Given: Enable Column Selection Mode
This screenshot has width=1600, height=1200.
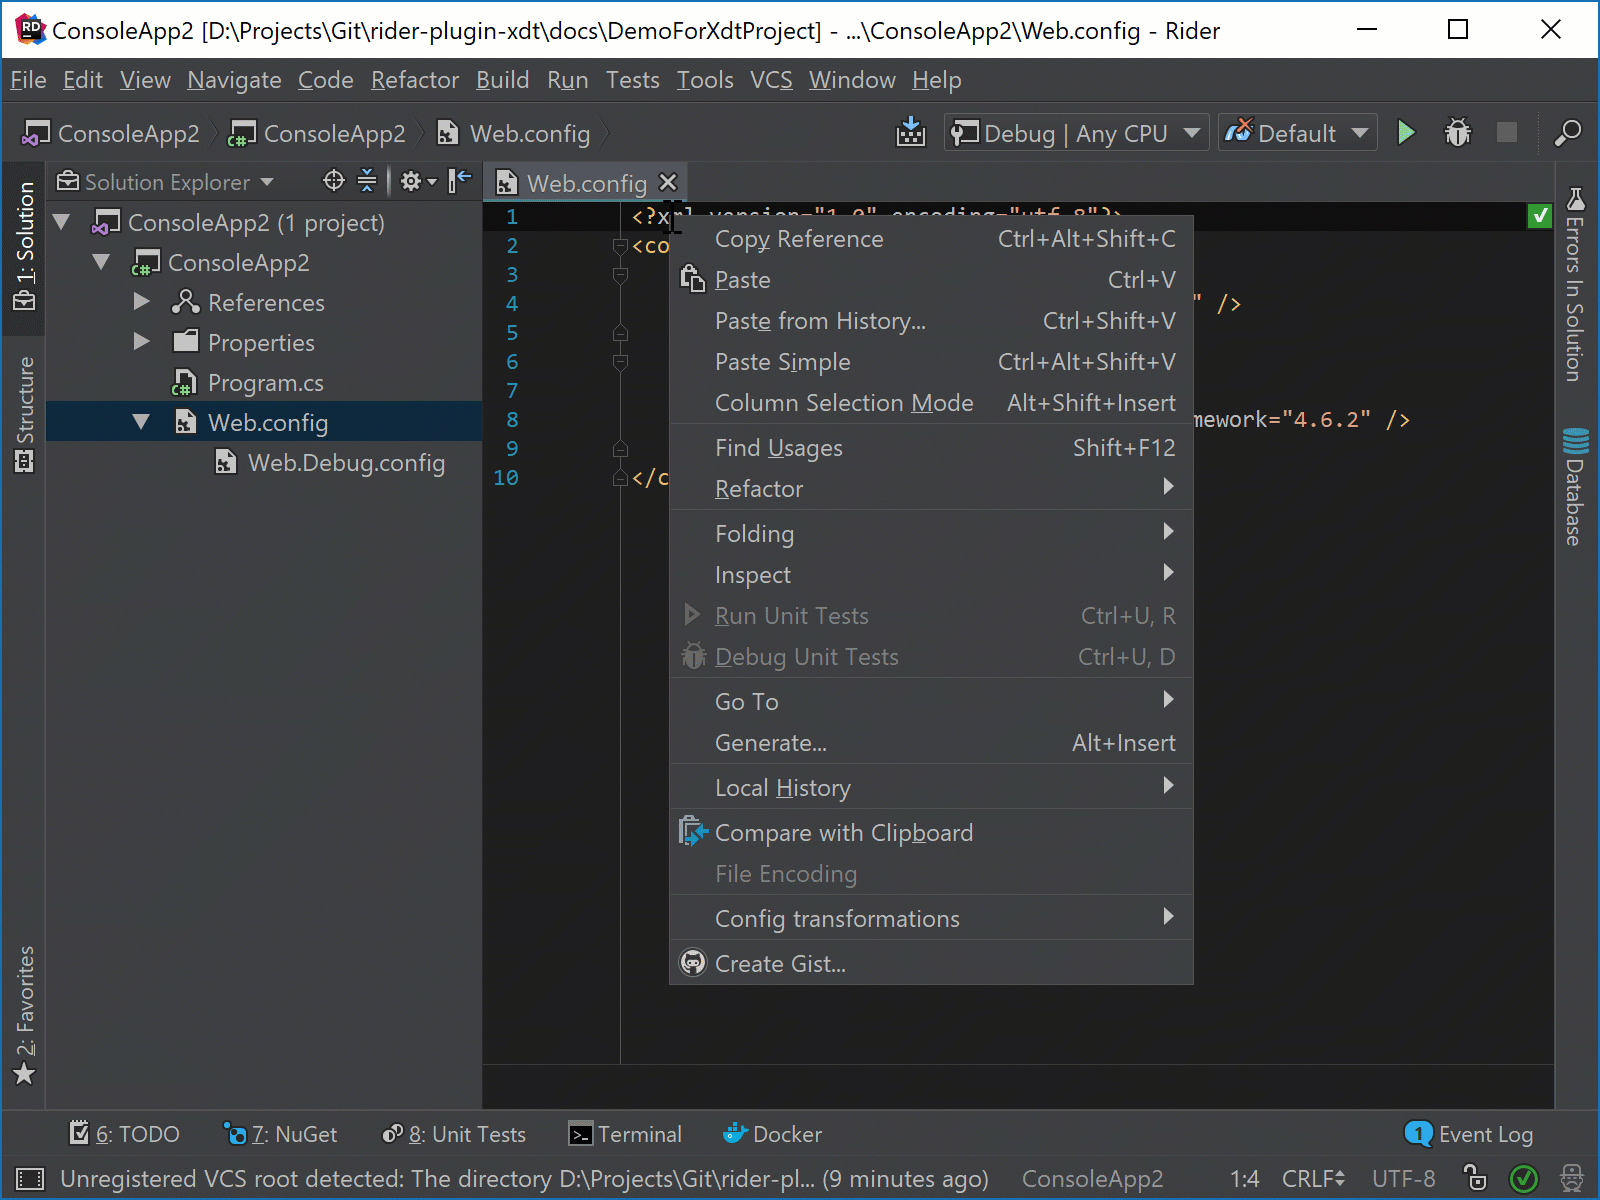Looking at the screenshot, I should click(x=844, y=403).
